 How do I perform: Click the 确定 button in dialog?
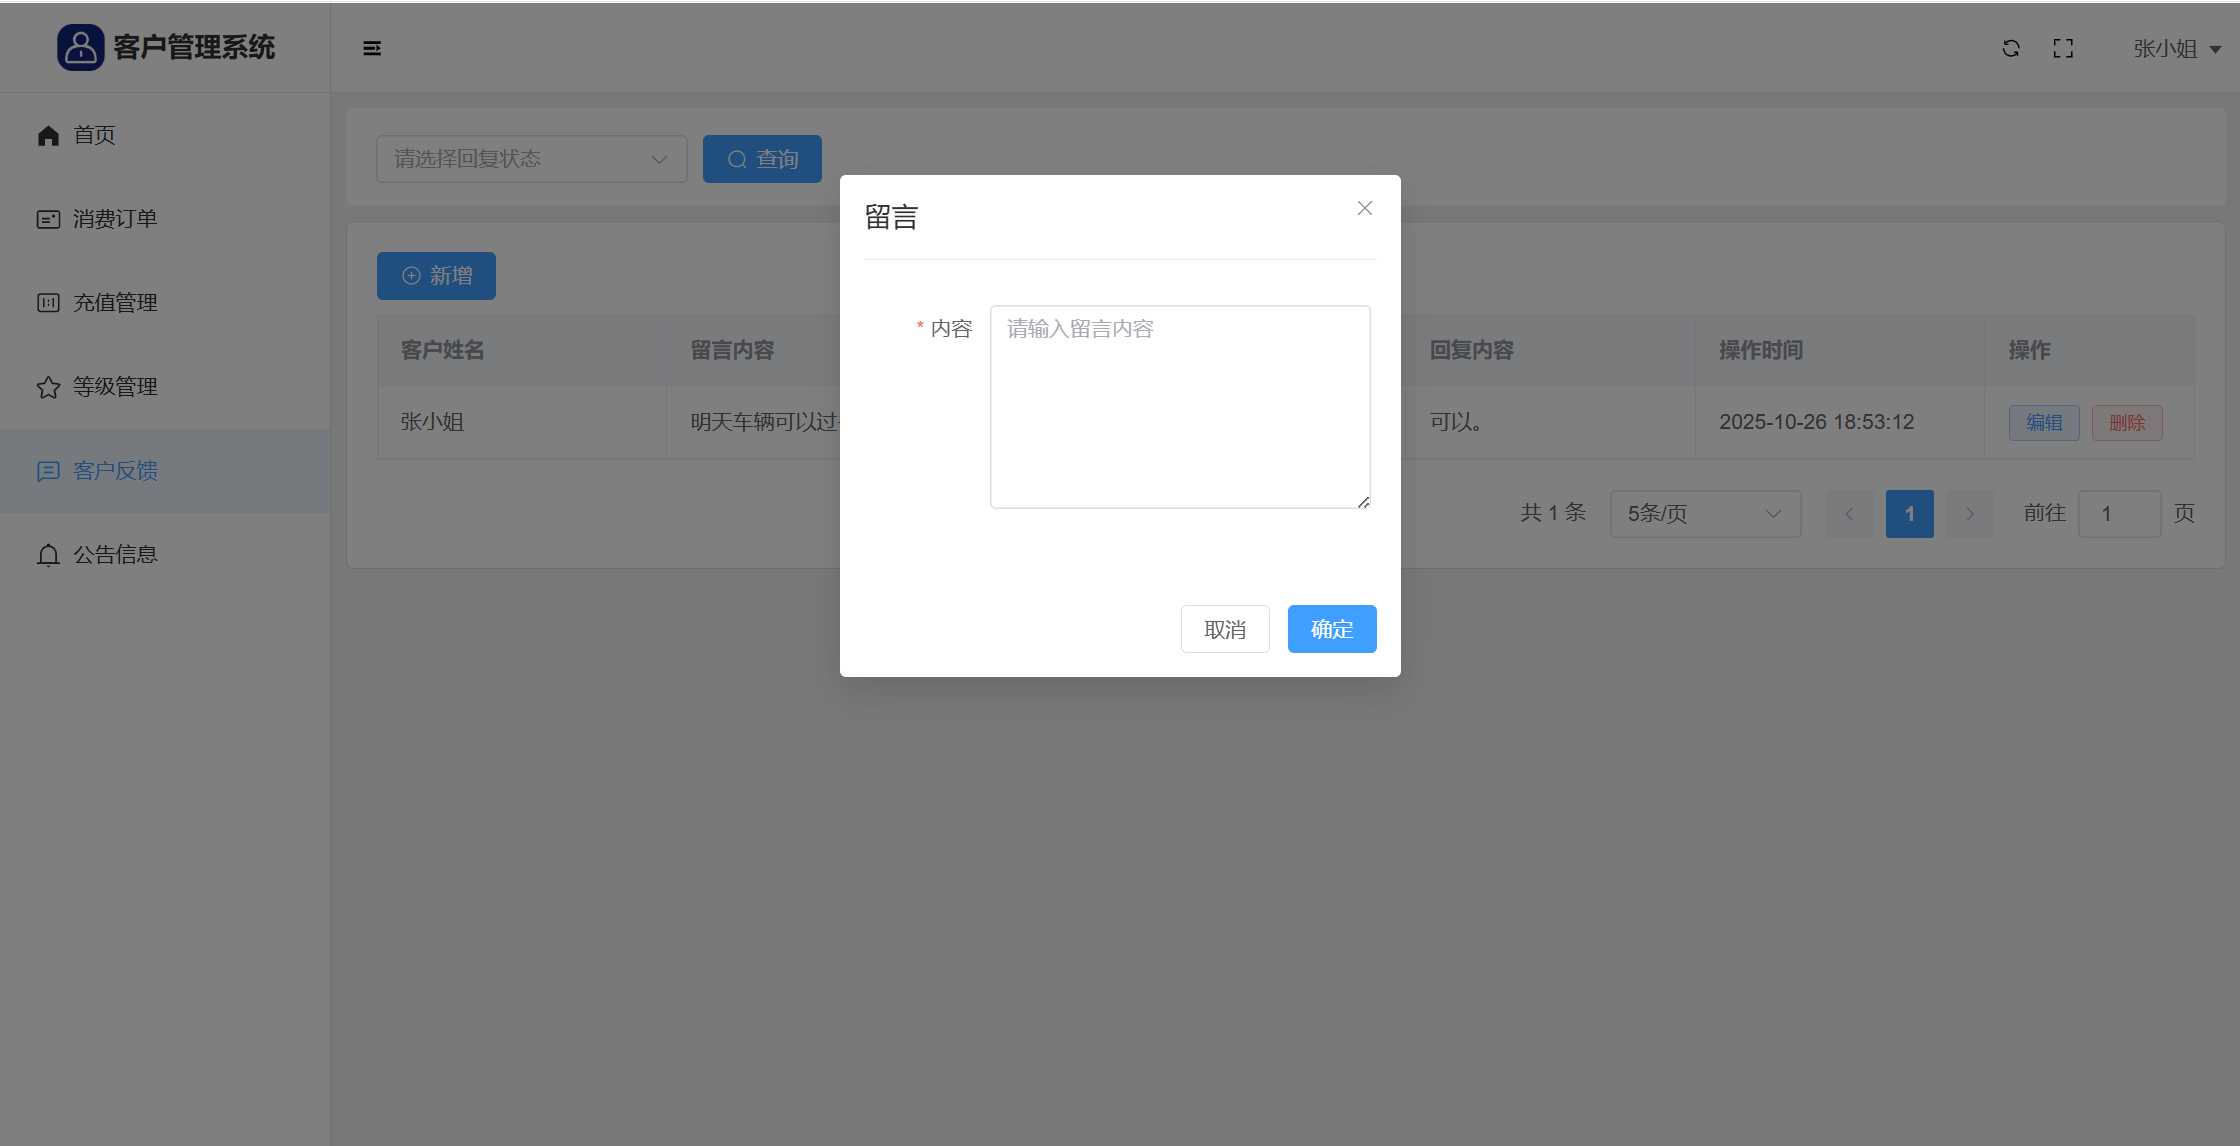coord(1331,629)
